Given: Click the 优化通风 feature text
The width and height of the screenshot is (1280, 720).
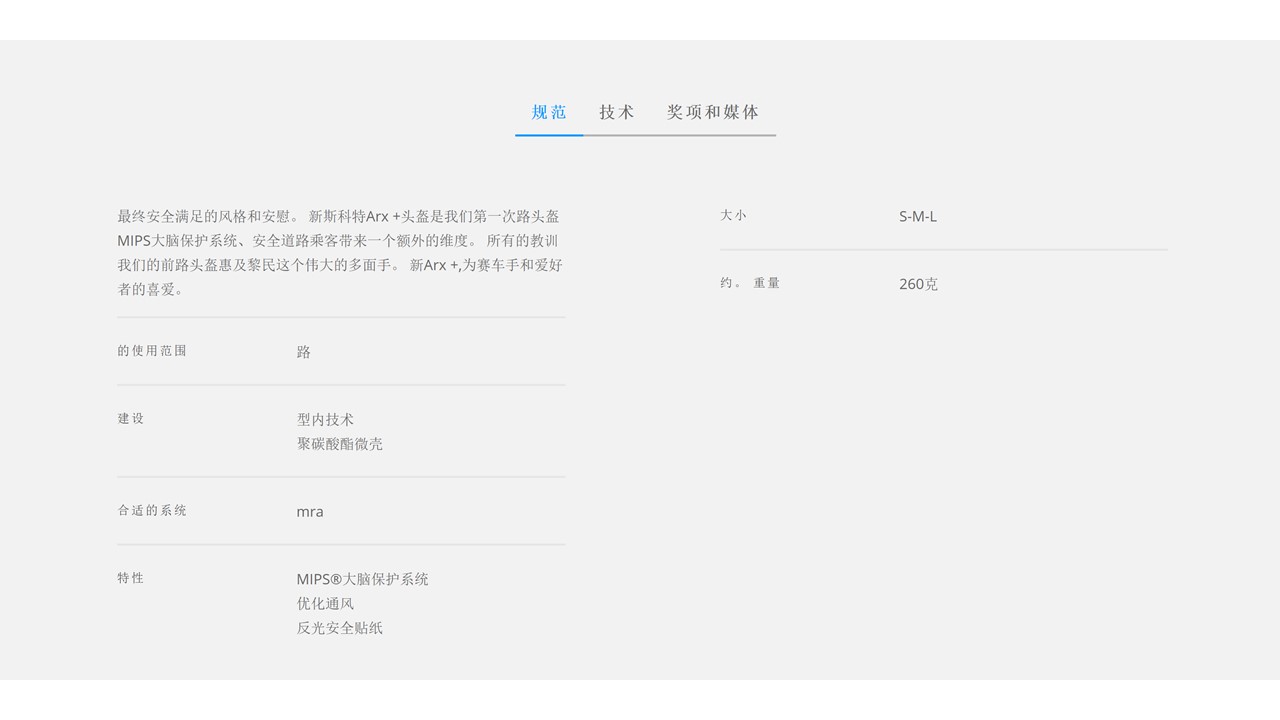Looking at the screenshot, I should coord(325,604).
